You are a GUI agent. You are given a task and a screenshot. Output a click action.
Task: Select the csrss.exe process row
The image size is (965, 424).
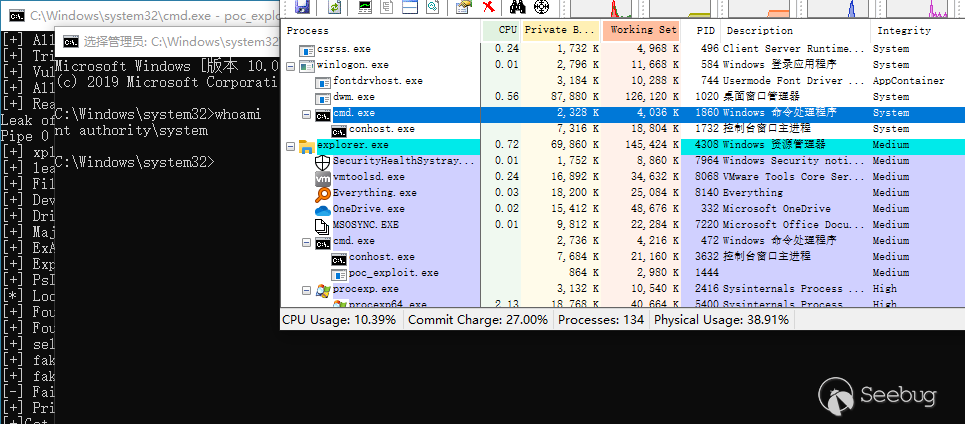[623, 49]
